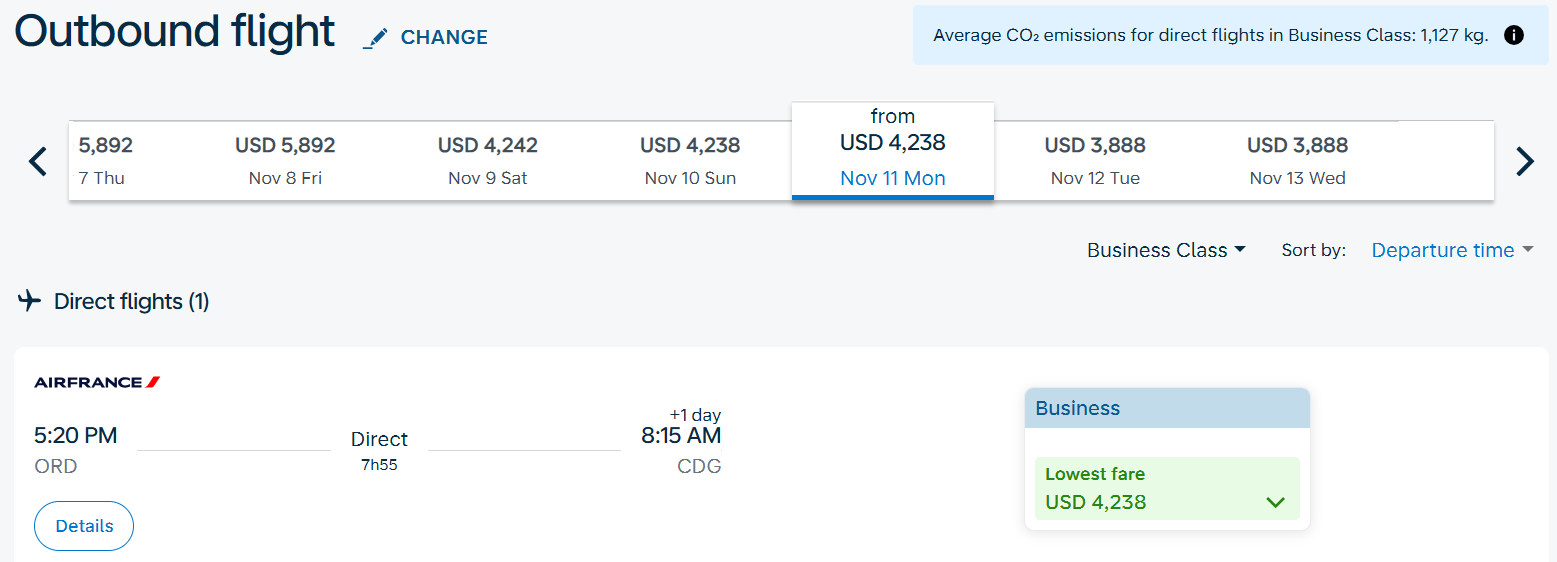Click the pencil edit icon beside CHANGE
1557x562 pixels.
(375, 39)
